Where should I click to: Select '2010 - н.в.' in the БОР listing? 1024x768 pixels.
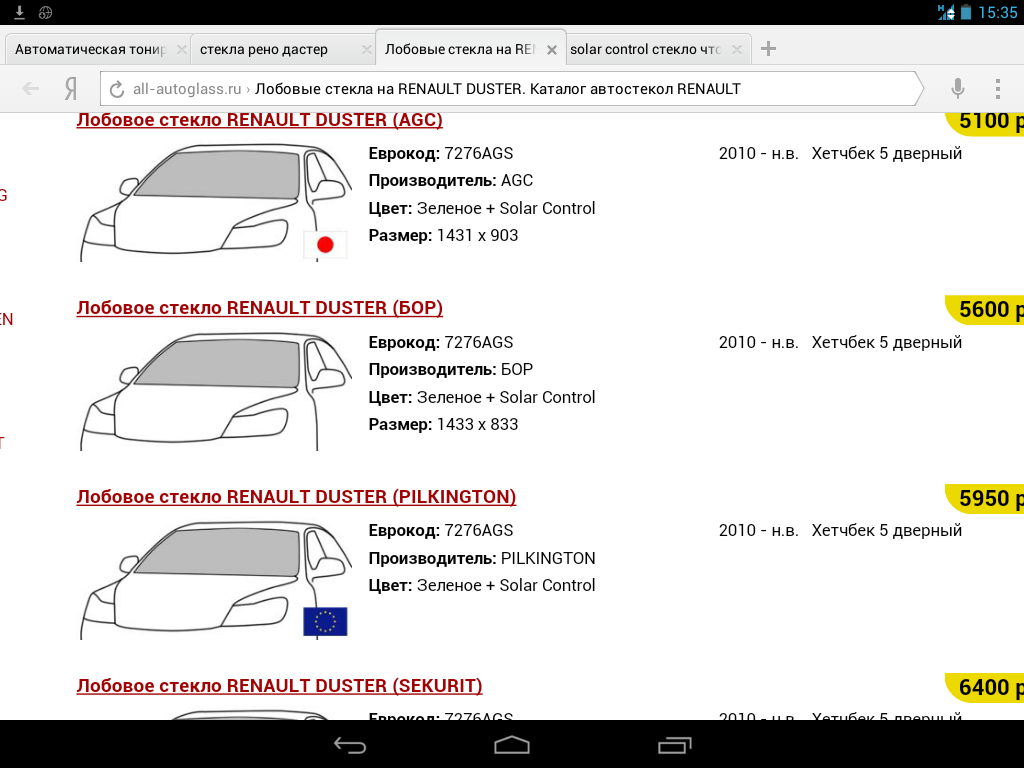tap(759, 342)
